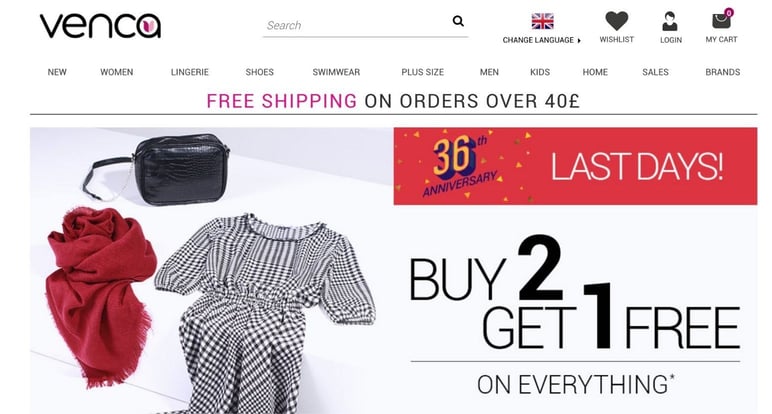Click the UK flag icon

(x=543, y=22)
